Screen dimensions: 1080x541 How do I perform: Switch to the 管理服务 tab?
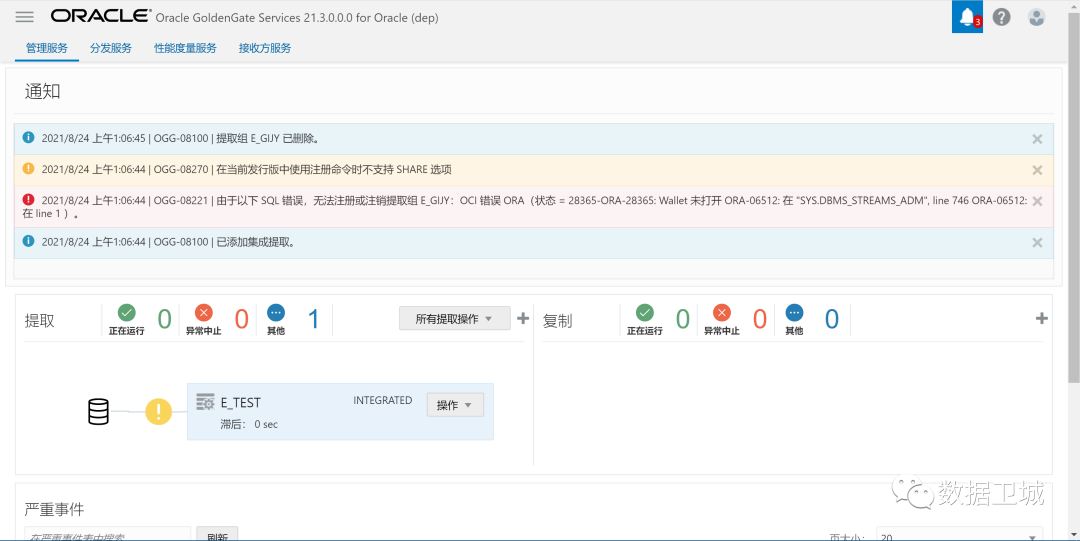coord(47,48)
